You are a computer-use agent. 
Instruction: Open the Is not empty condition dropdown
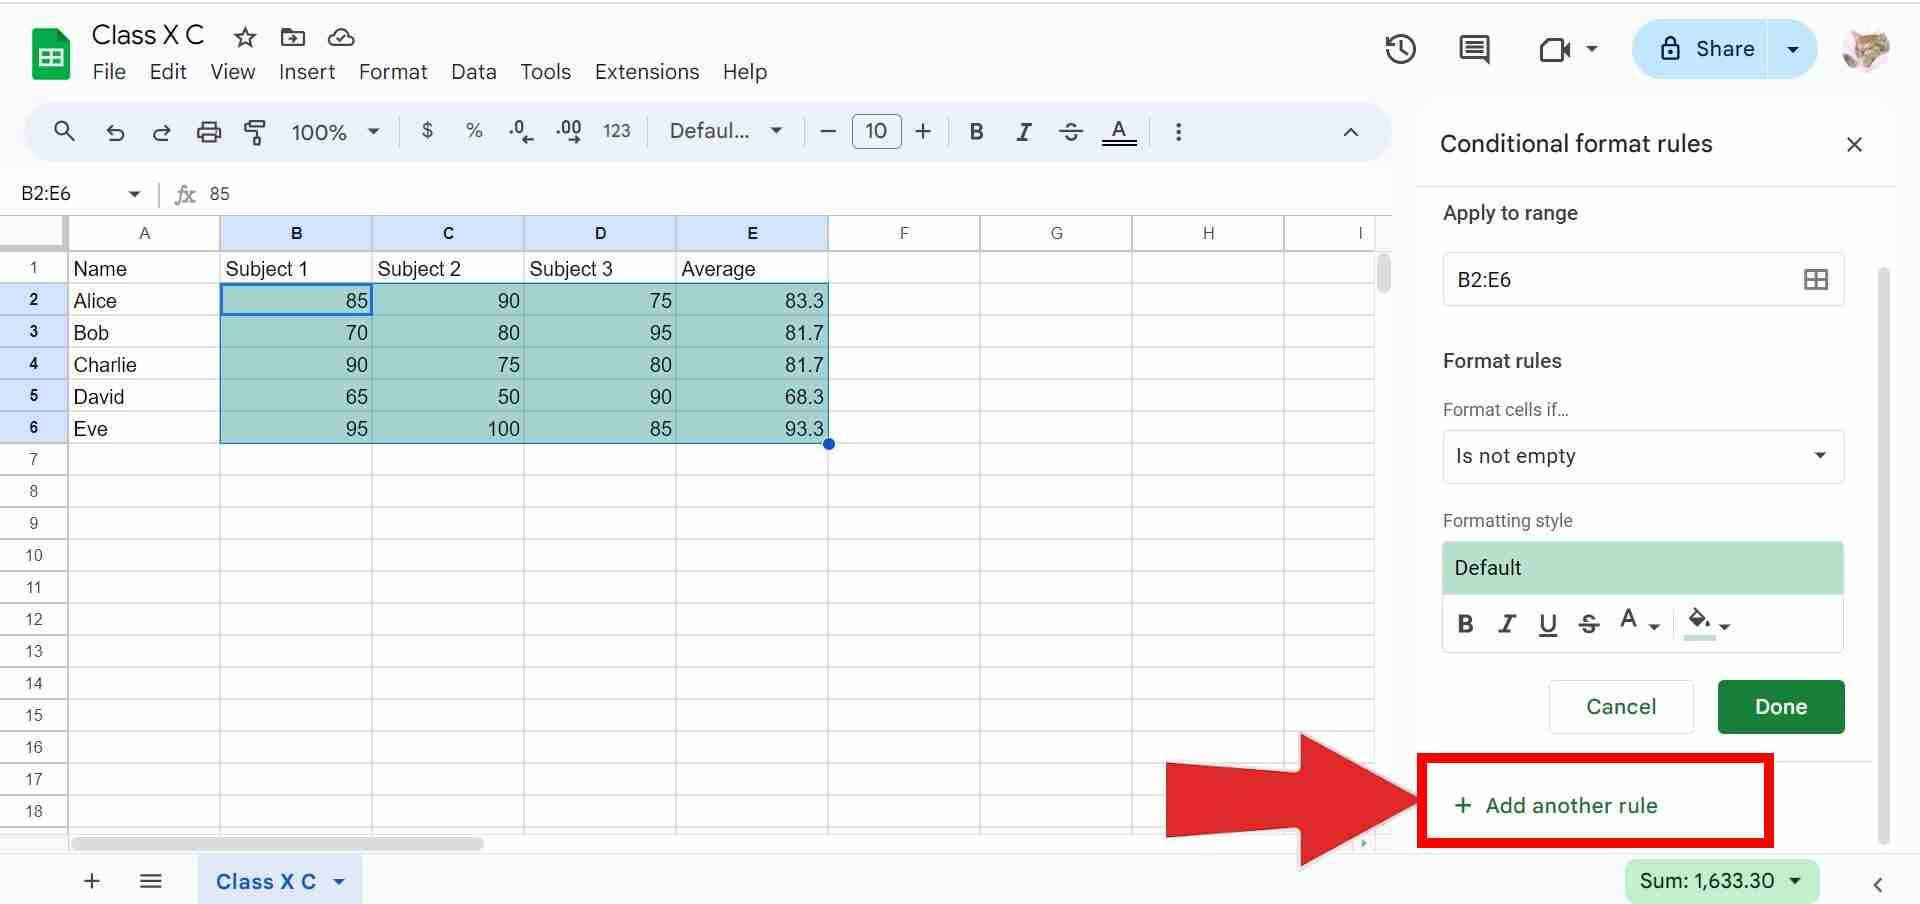(x=1642, y=456)
